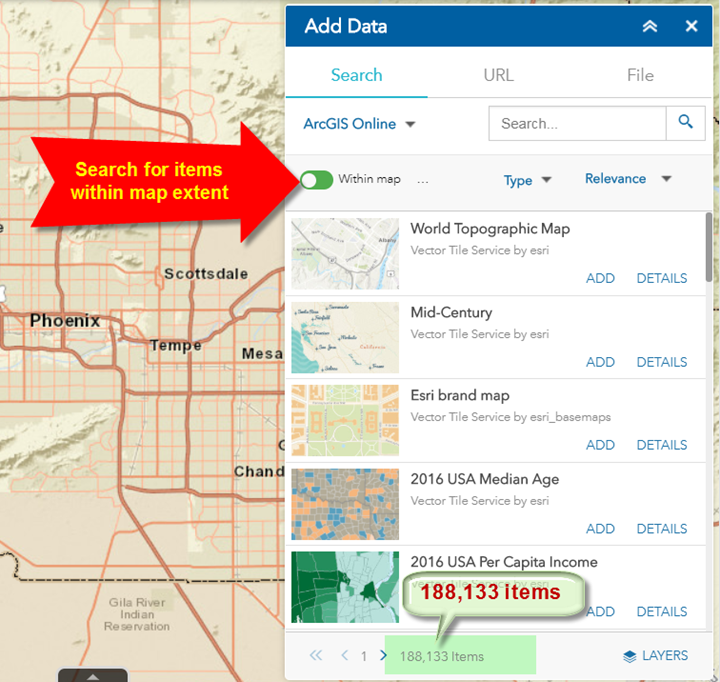This screenshot has height=682, width=720.
Task: Select the Mid-Century map thumbnail
Action: click(x=345, y=338)
